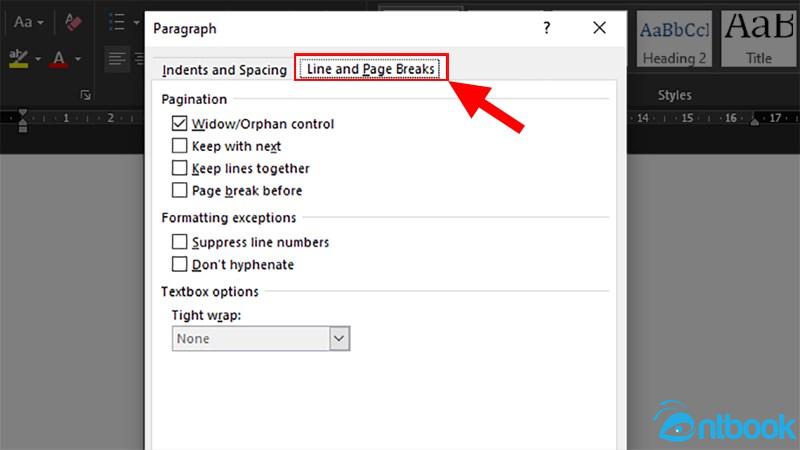The image size is (800, 450).
Task: Uncheck Widow/Orphan control
Action: (179, 123)
